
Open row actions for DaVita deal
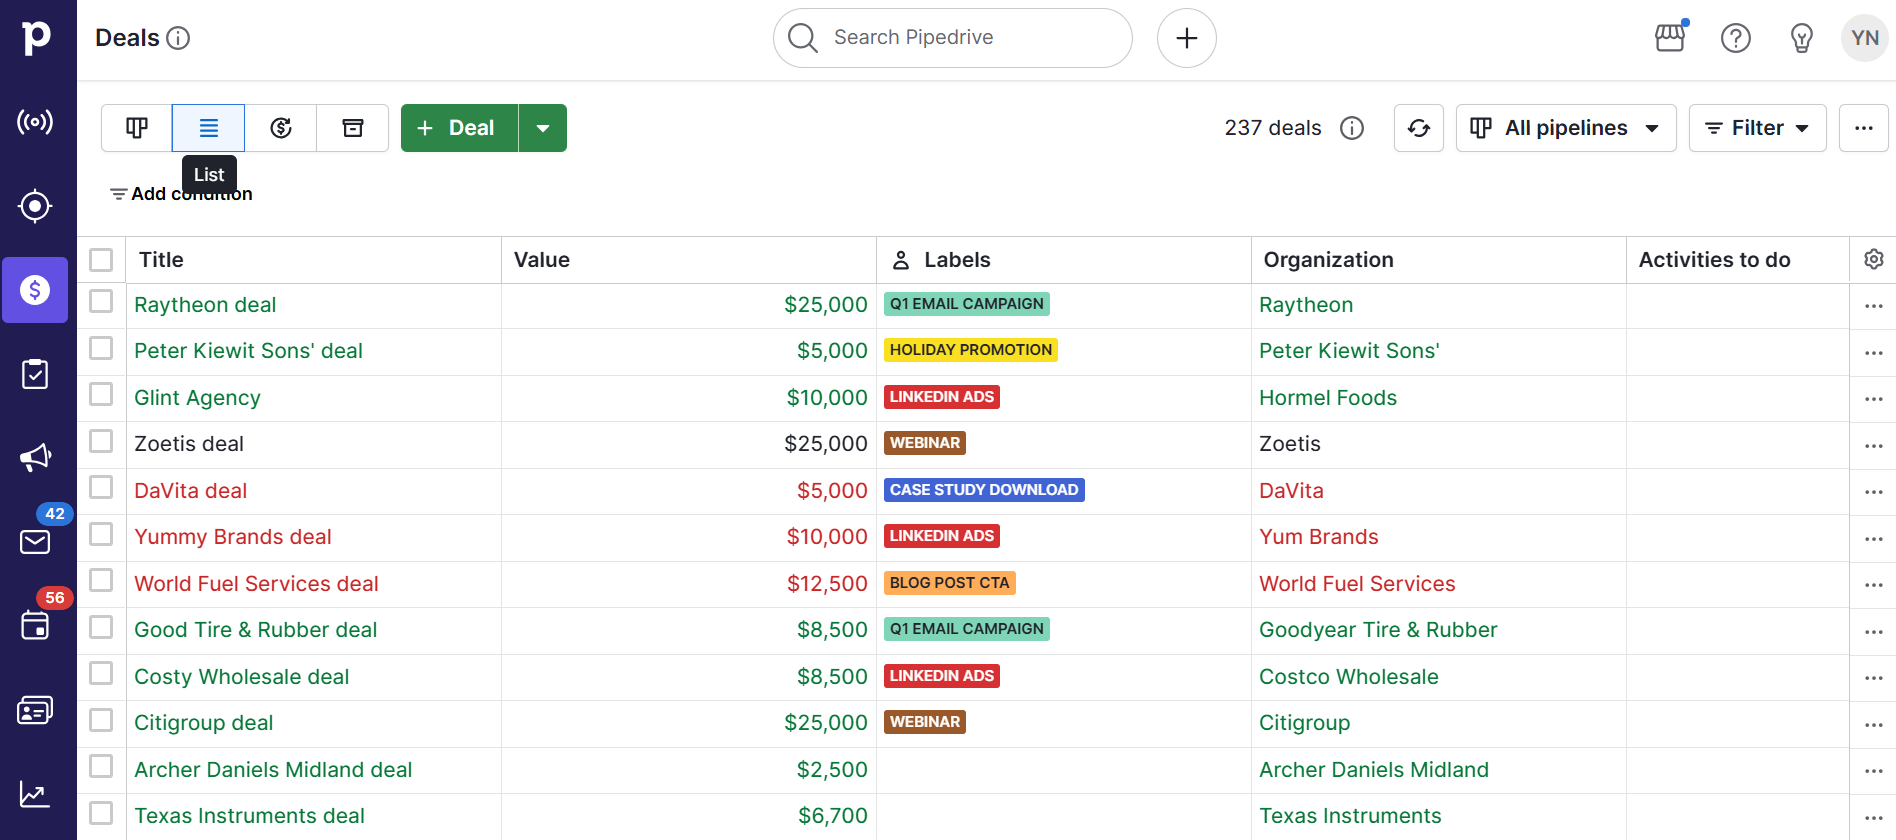[x=1874, y=492]
